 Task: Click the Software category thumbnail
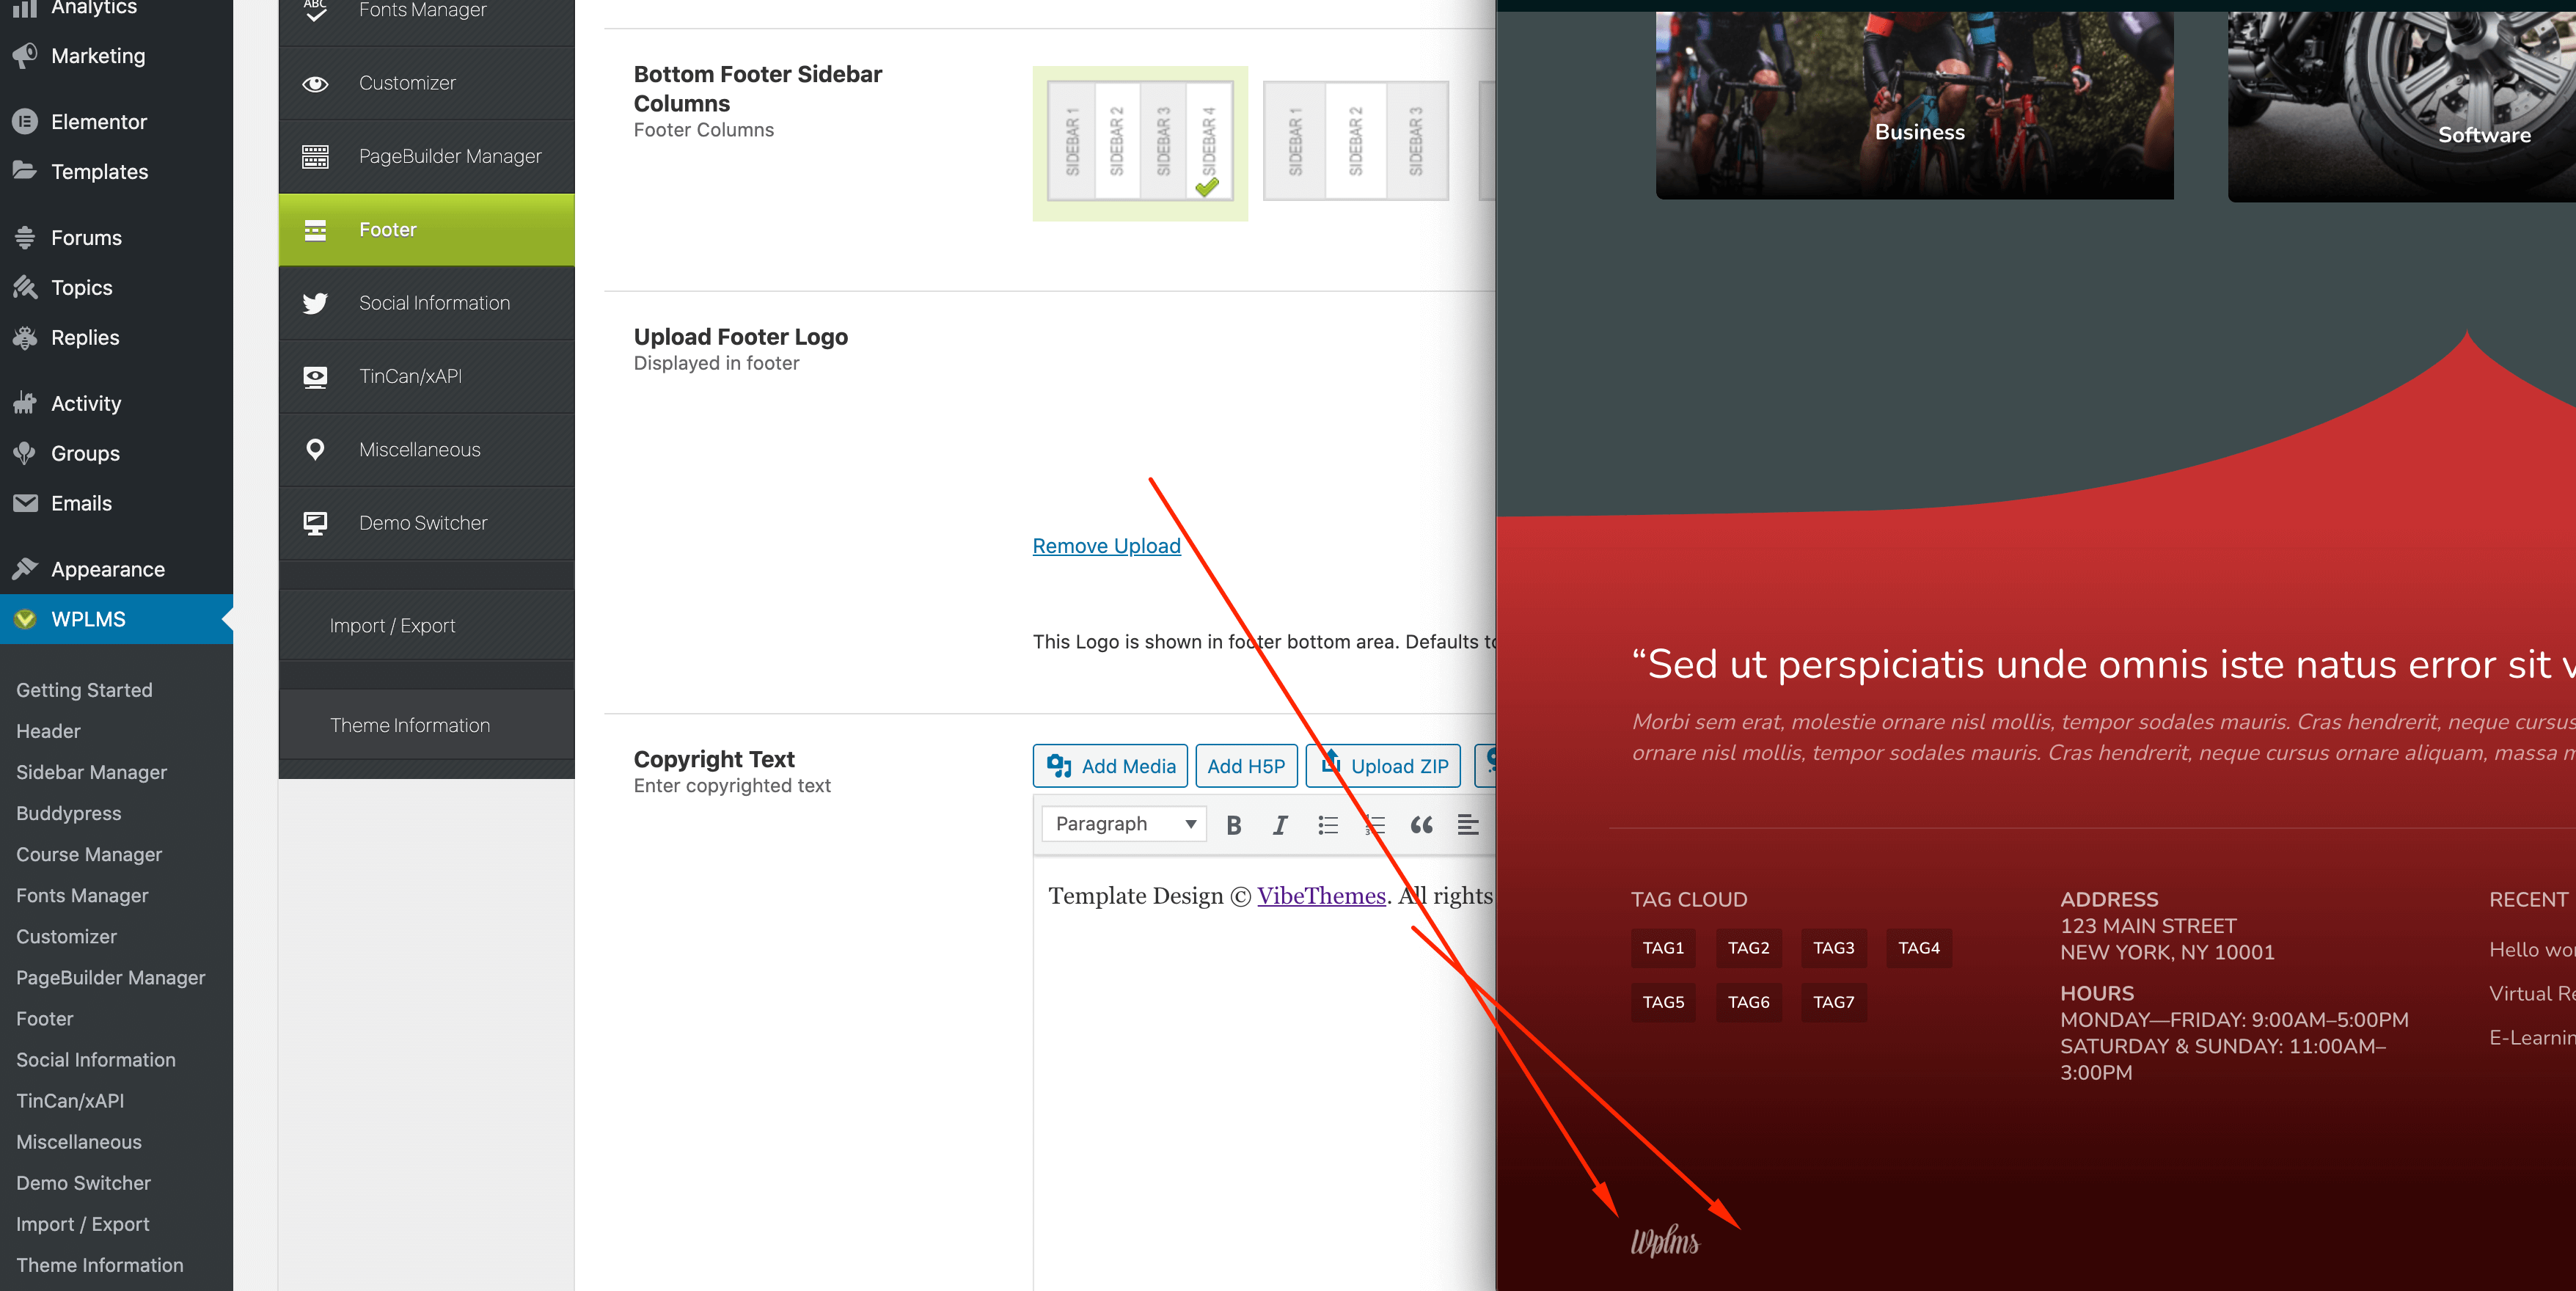coord(2402,106)
